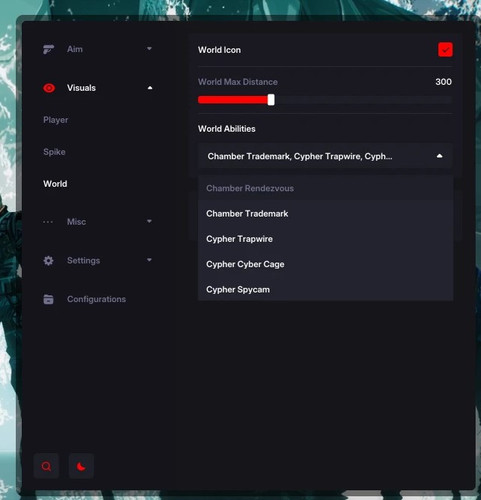Select Chamber Rendezvous in the abilities list
Image resolution: width=481 pixels, height=500 pixels.
[325, 188]
